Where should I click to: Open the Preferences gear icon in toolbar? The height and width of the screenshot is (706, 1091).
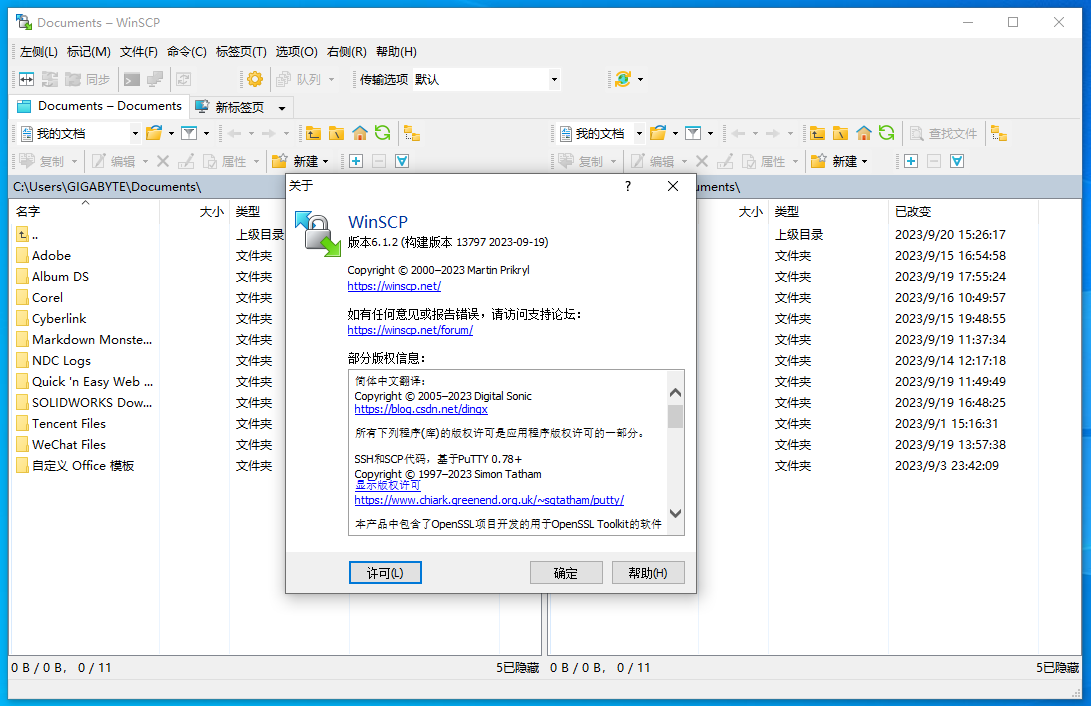click(x=255, y=80)
